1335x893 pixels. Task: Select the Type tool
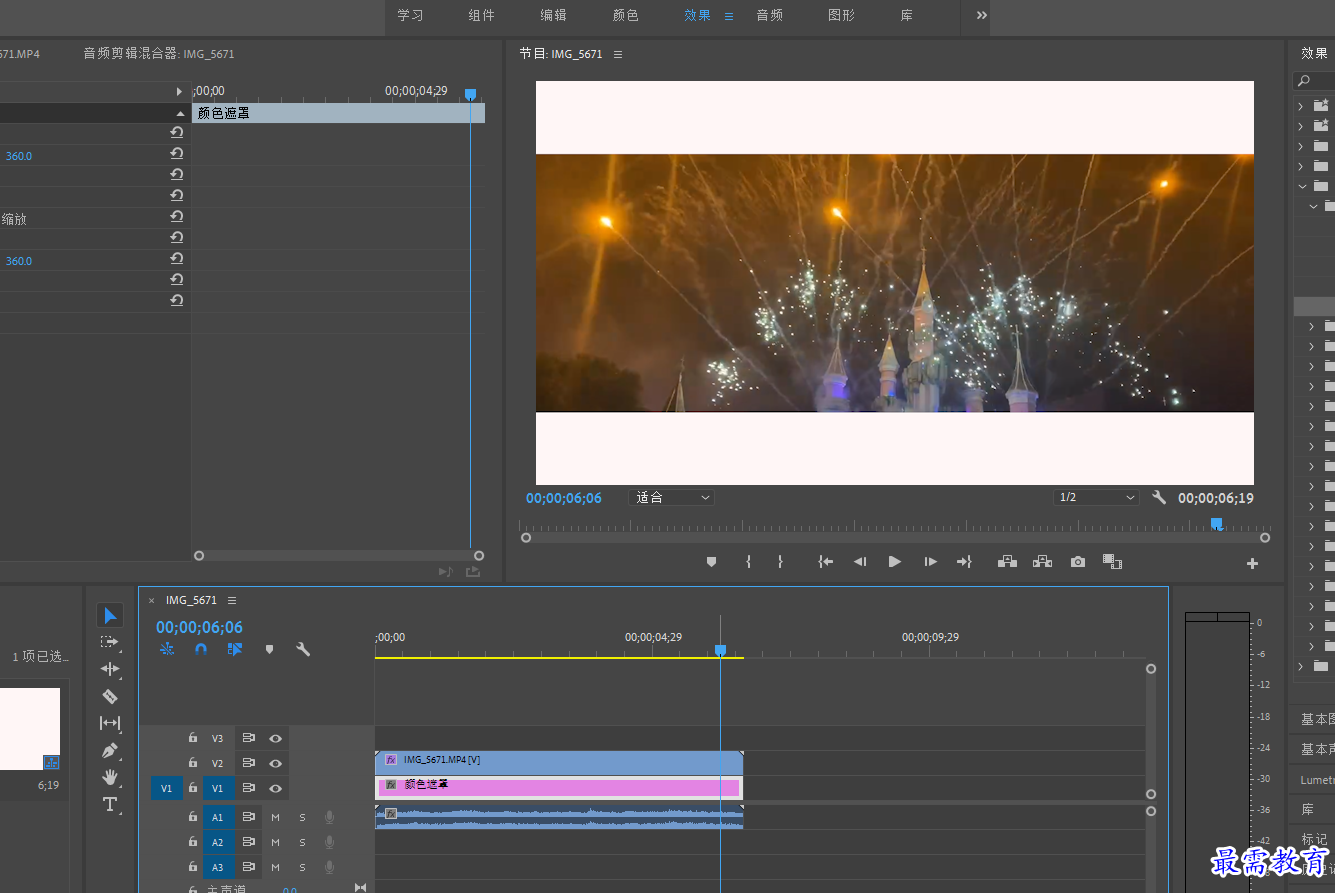click(x=110, y=804)
